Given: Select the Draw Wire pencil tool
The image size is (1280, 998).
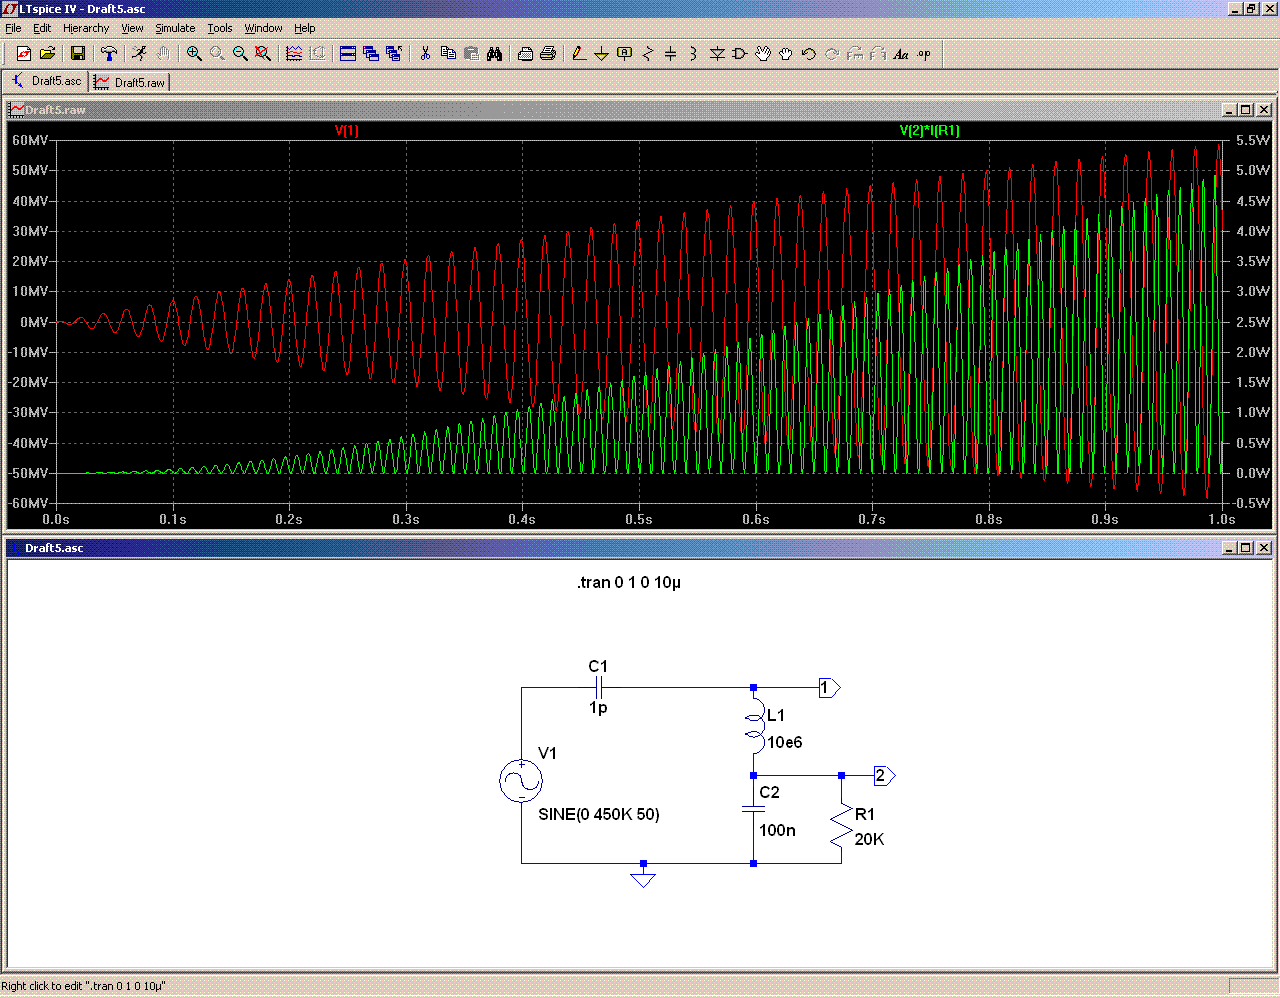Looking at the screenshot, I should (x=578, y=54).
